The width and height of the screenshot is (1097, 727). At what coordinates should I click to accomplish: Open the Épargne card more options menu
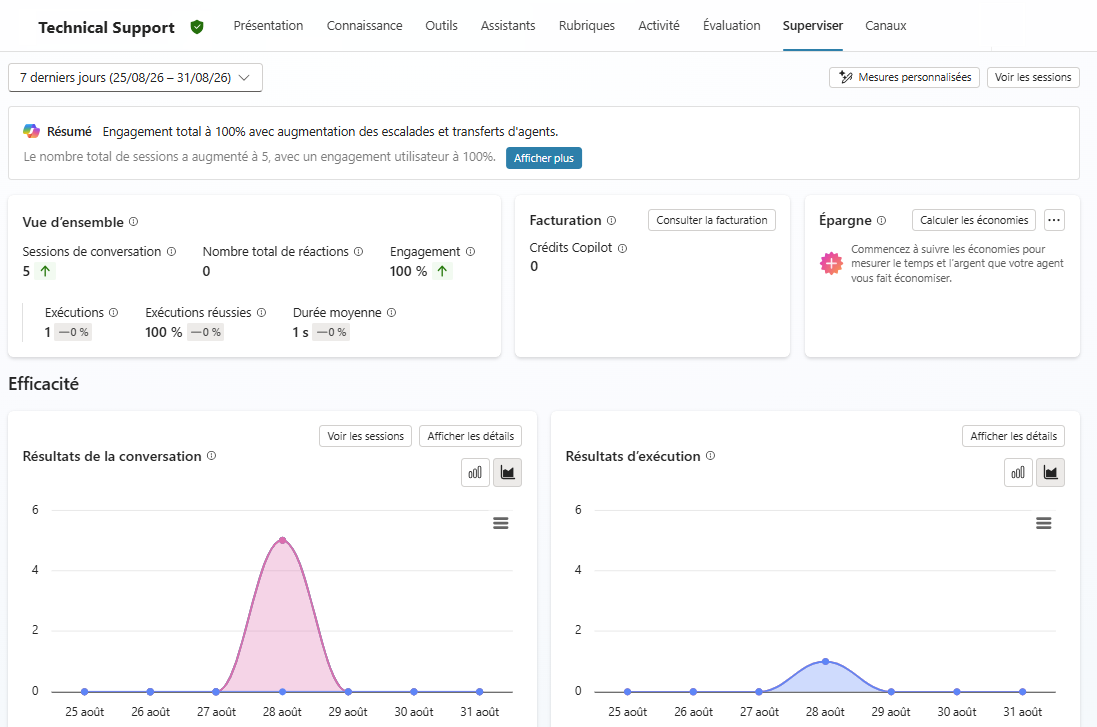pyautogui.click(x=1054, y=220)
